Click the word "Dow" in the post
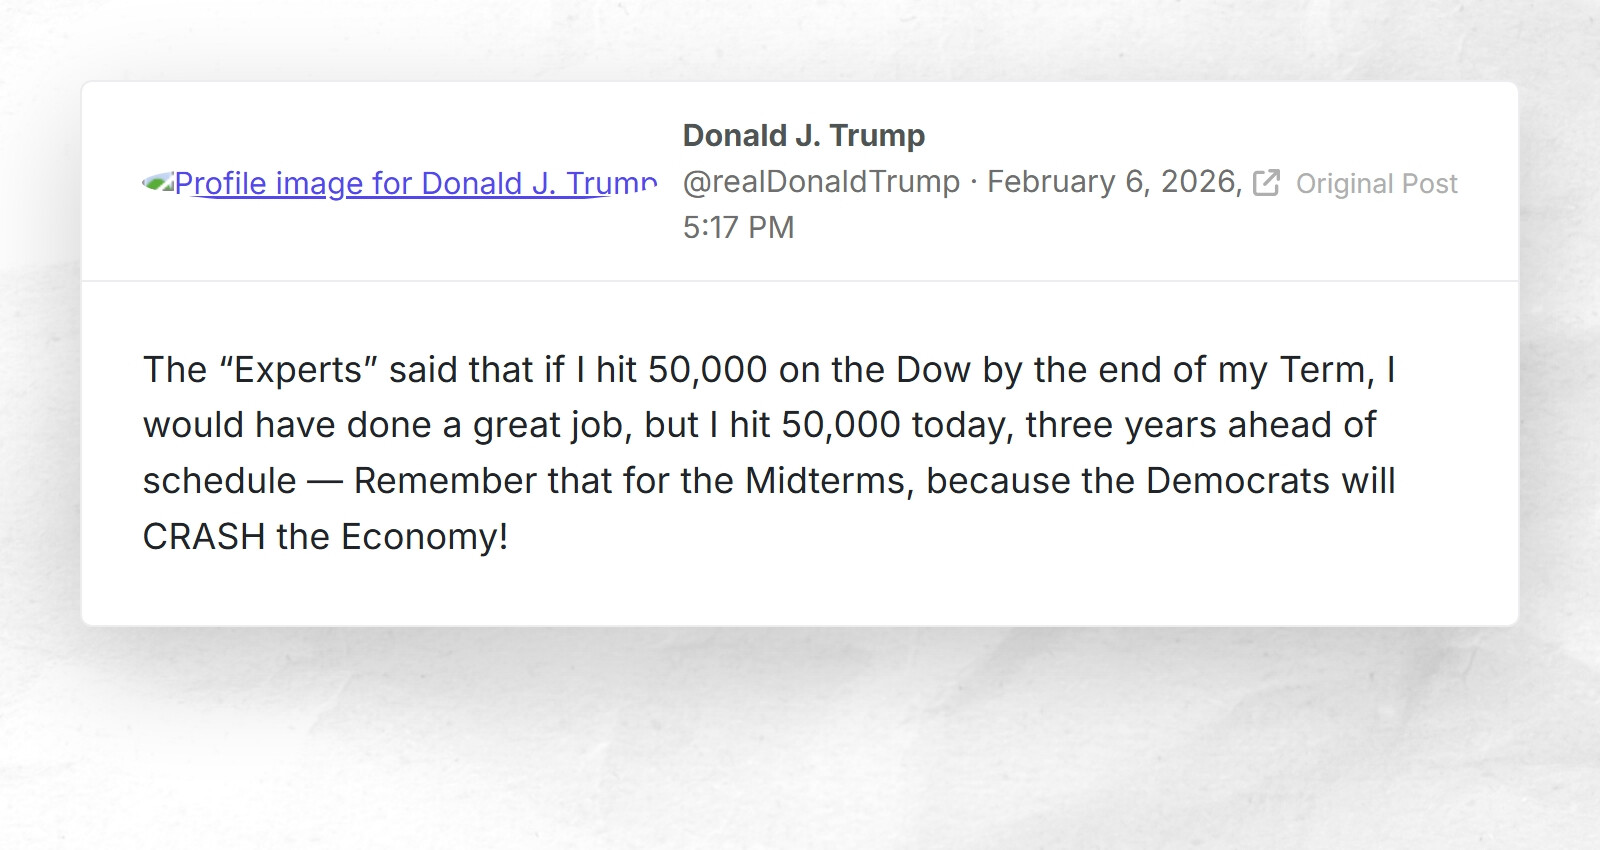 (932, 370)
